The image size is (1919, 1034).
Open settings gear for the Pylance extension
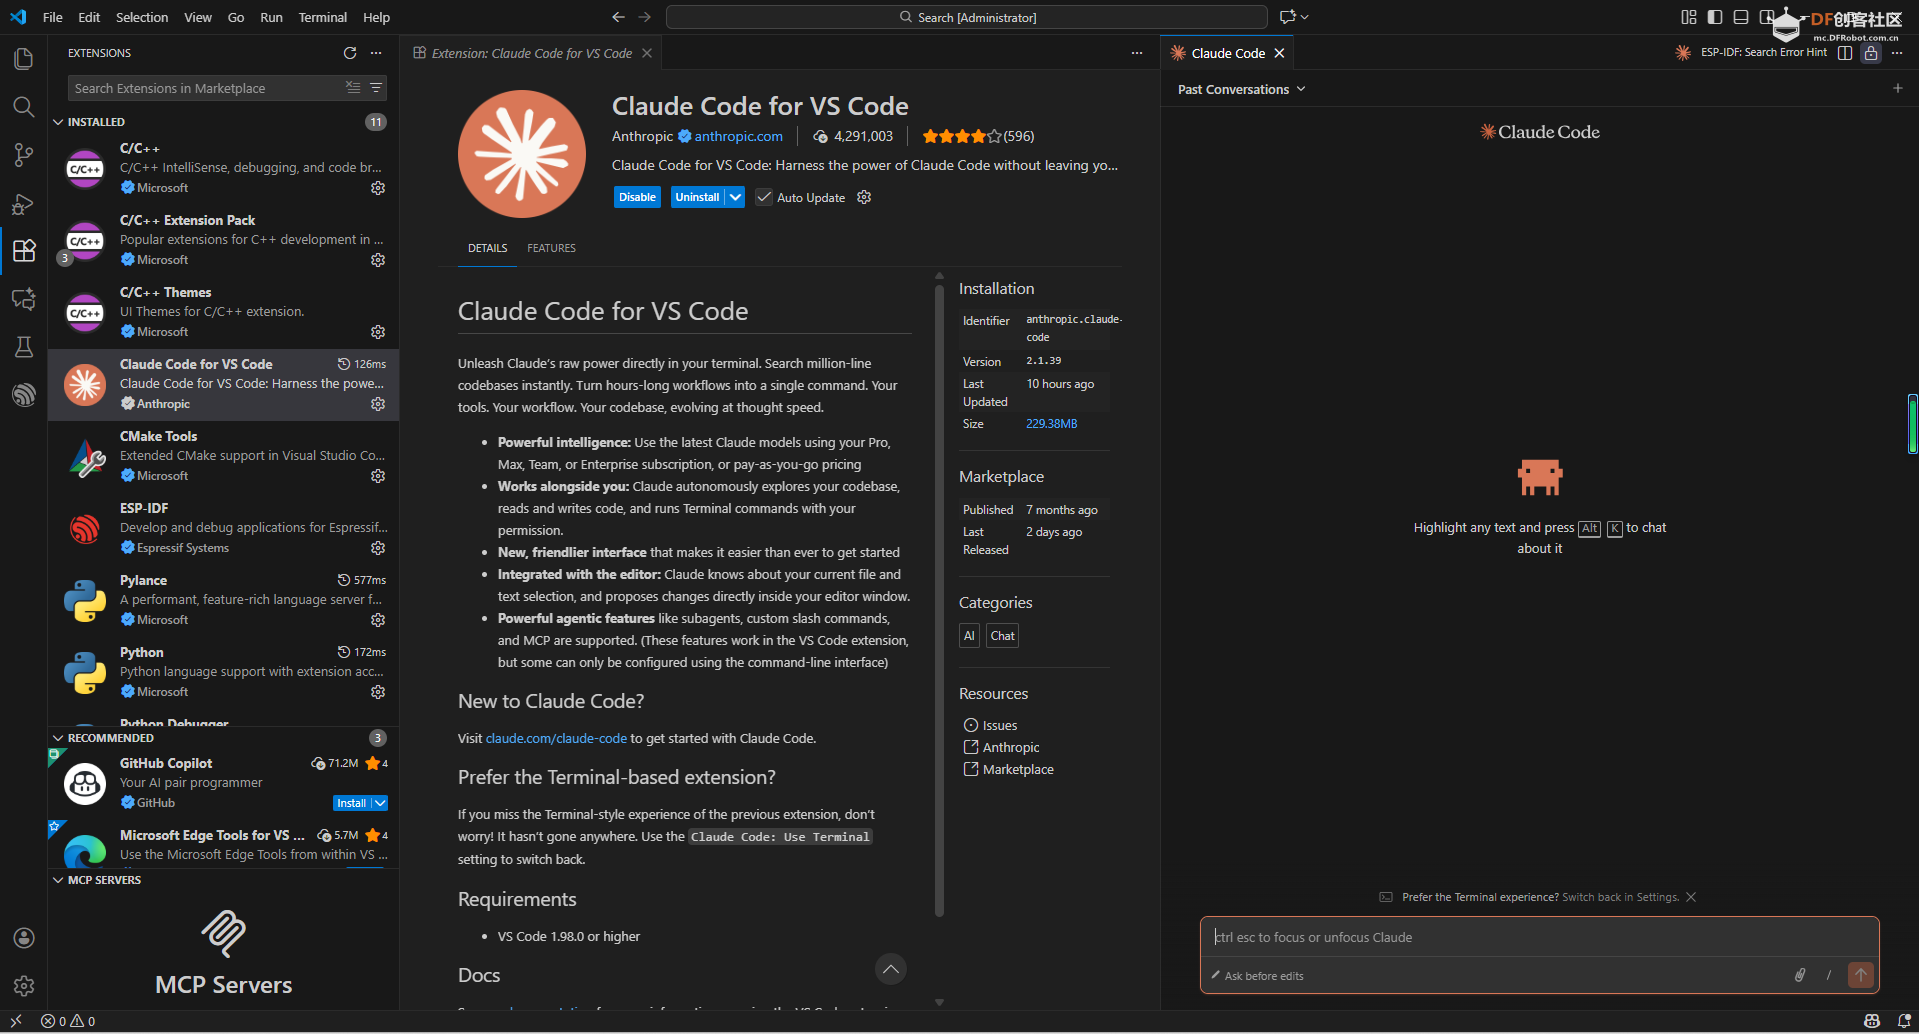click(x=378, y=620)
